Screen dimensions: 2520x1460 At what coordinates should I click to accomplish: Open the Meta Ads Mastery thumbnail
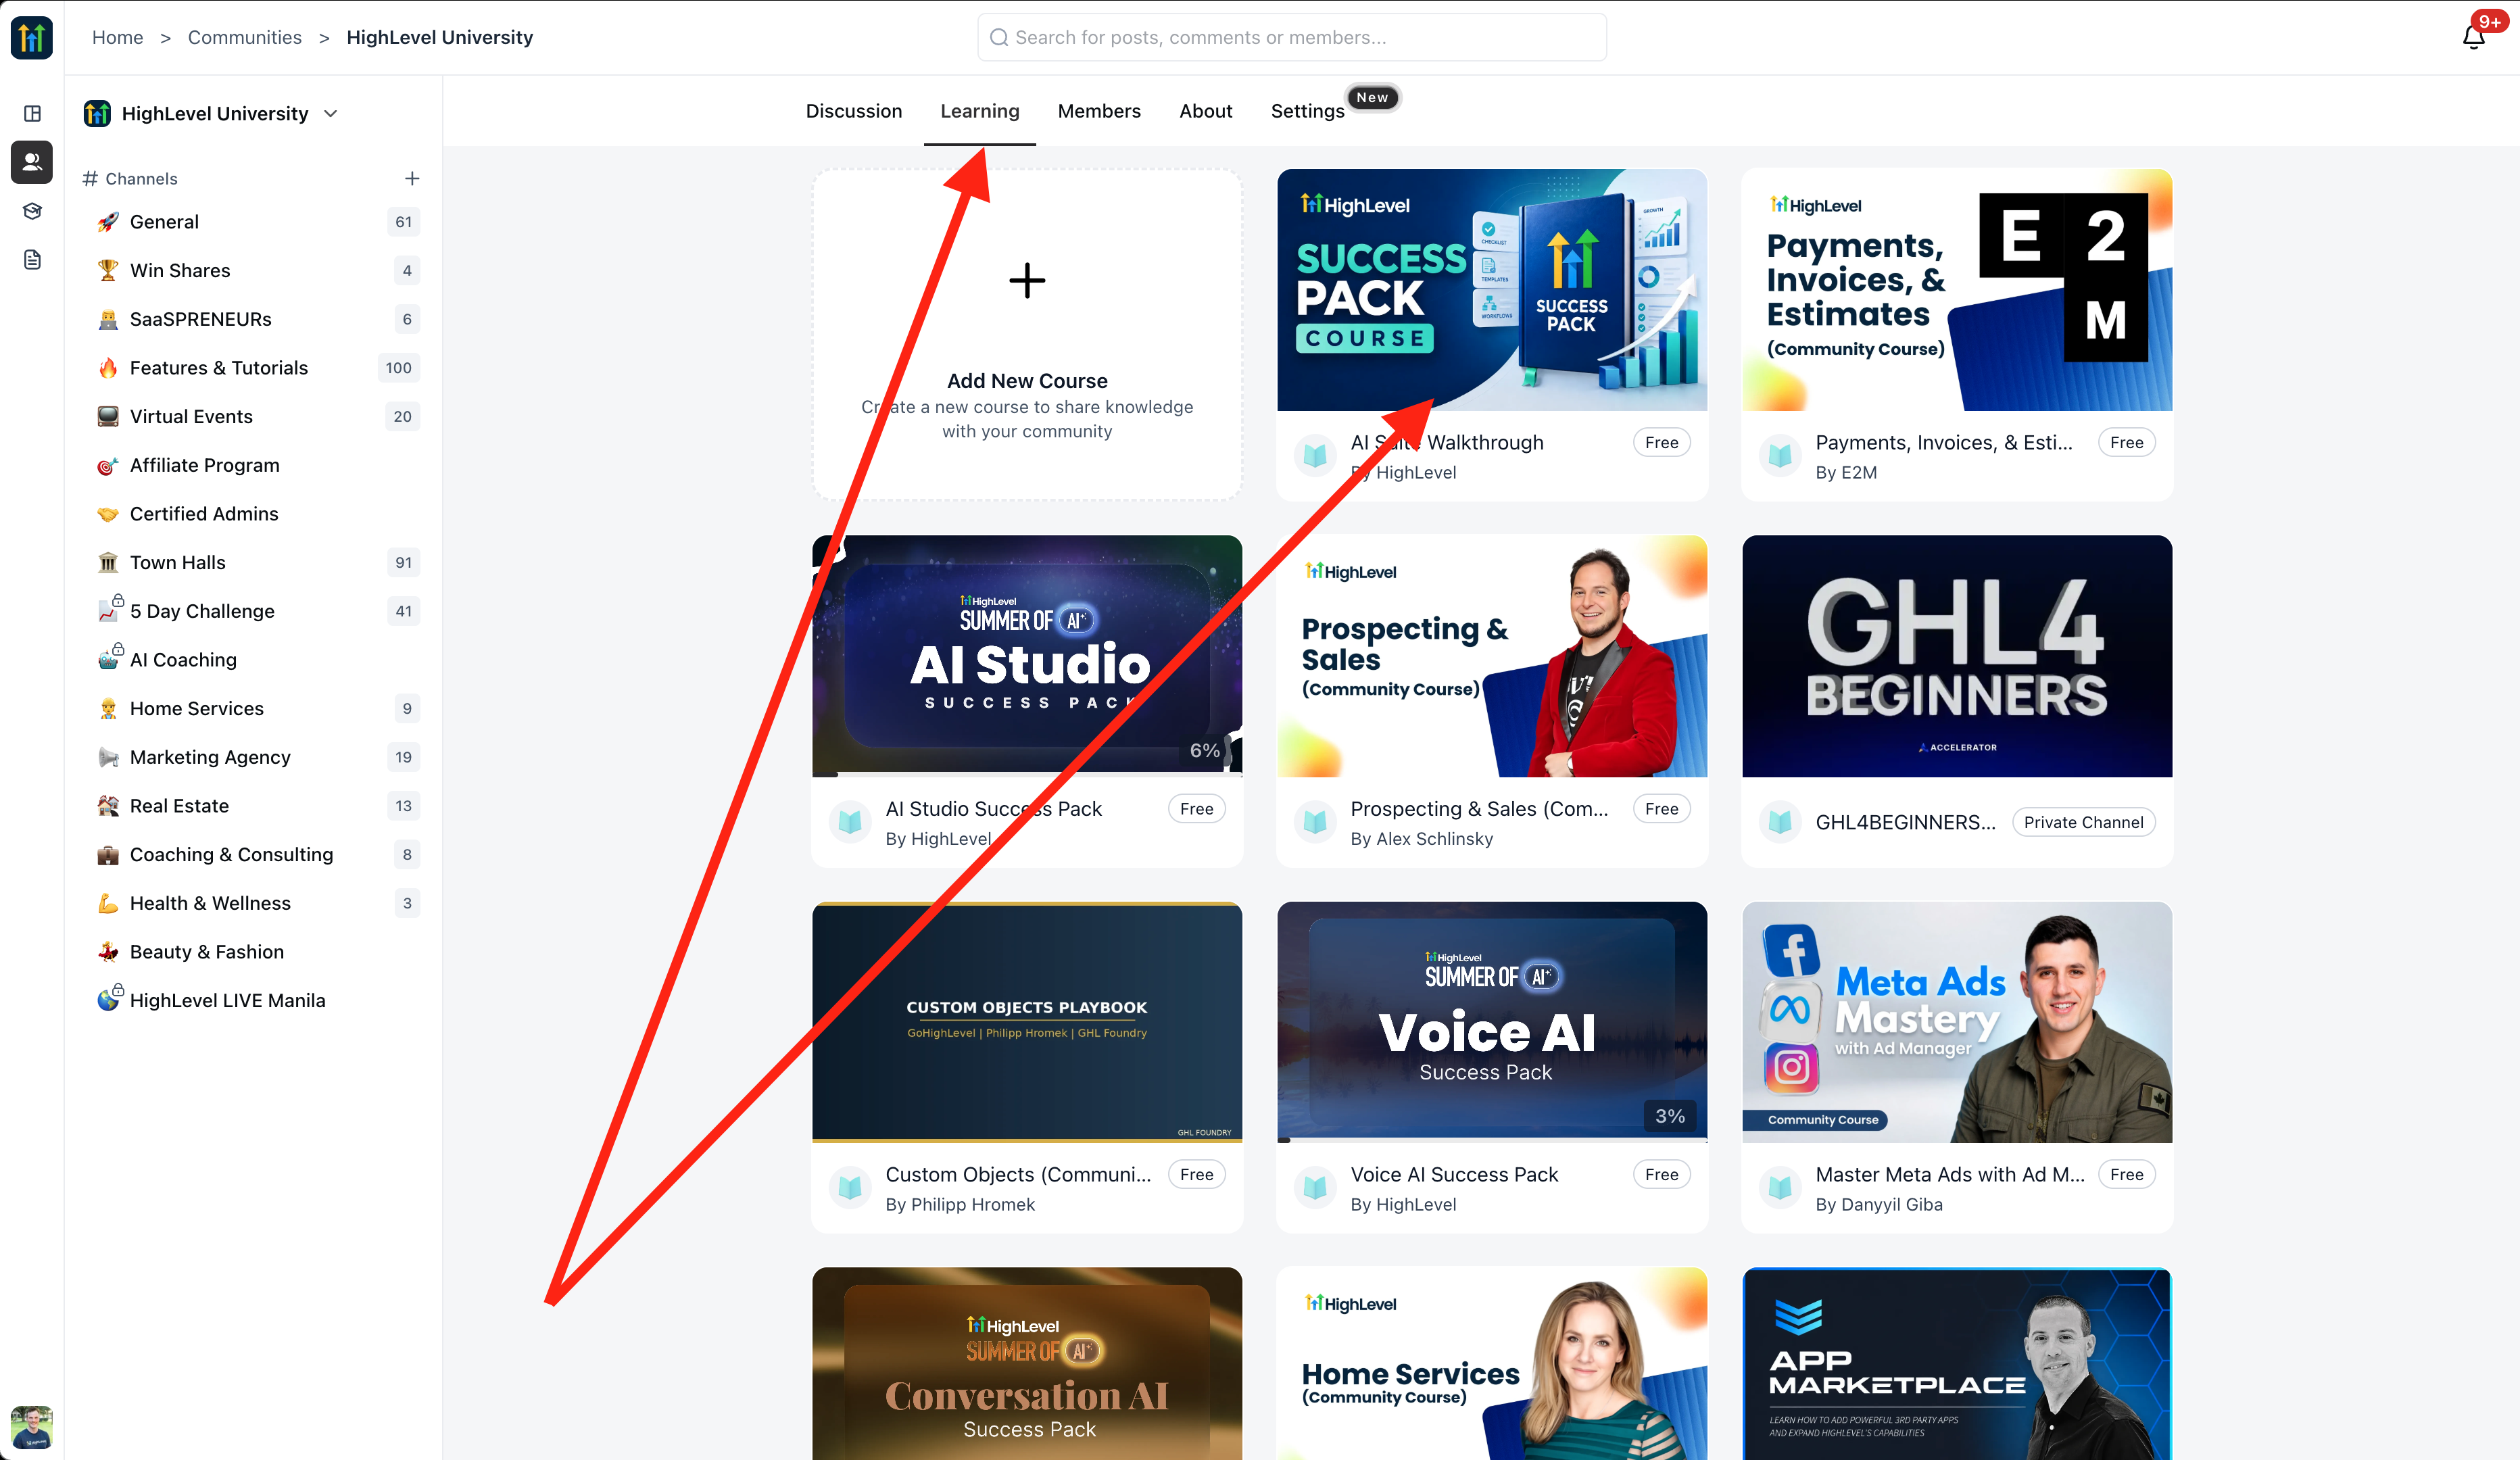(x=1957, y=1022)
